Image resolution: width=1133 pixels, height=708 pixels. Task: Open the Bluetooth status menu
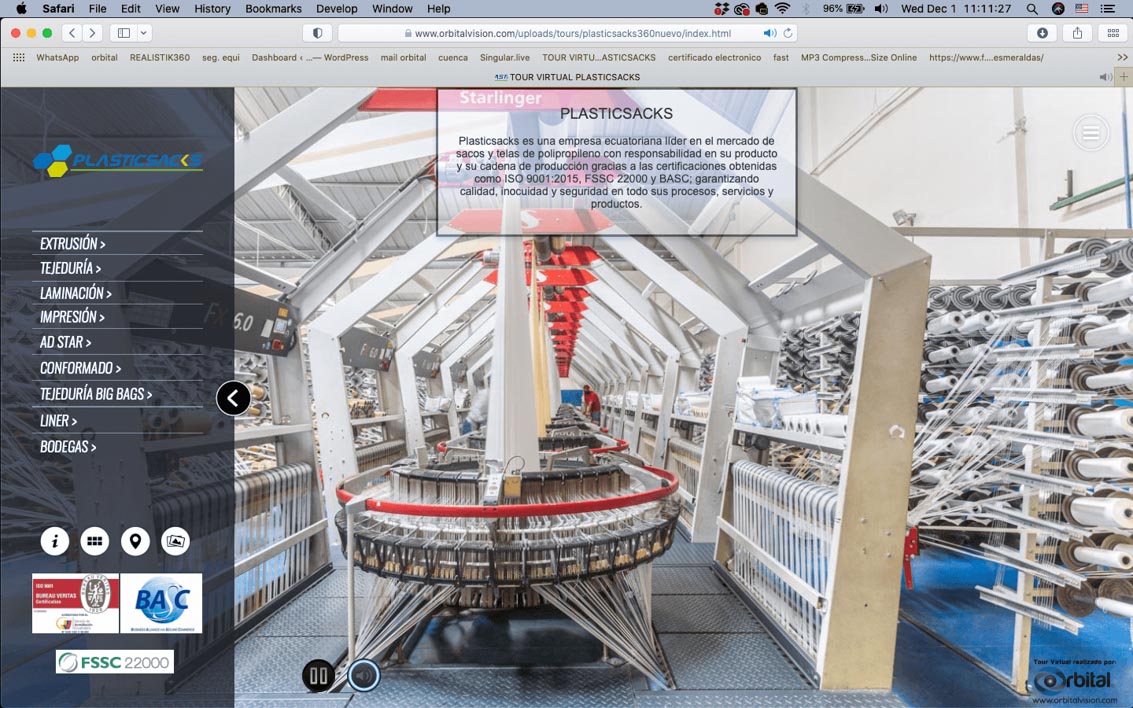(x=806, y=9)
